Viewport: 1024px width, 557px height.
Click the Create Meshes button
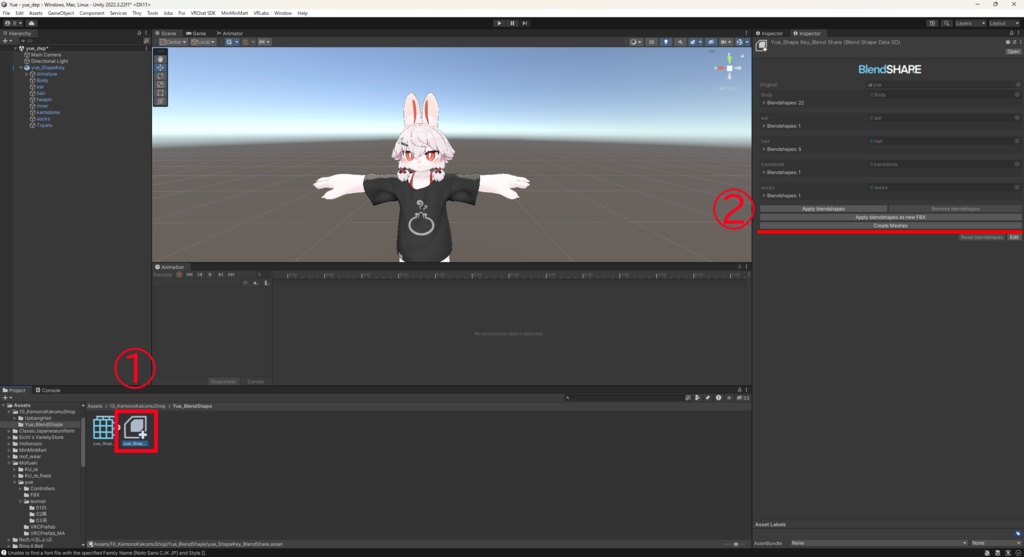point(890,226)
